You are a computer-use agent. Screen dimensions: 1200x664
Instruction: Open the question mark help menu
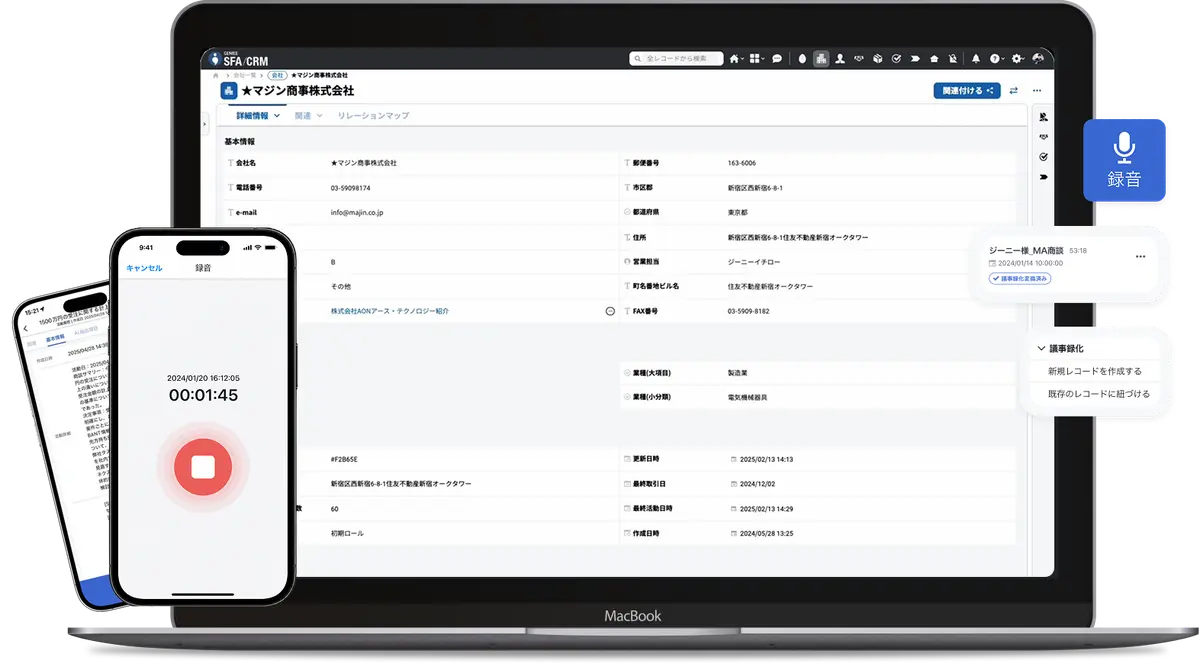click(996, 59)
